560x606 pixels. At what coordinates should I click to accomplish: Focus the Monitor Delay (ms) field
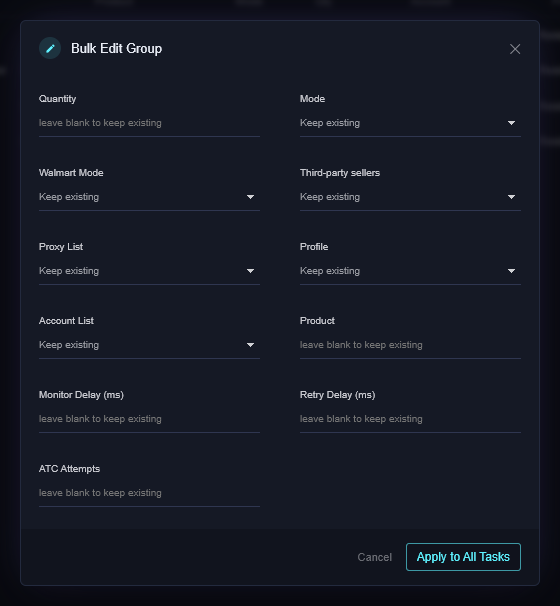point(149,419)
